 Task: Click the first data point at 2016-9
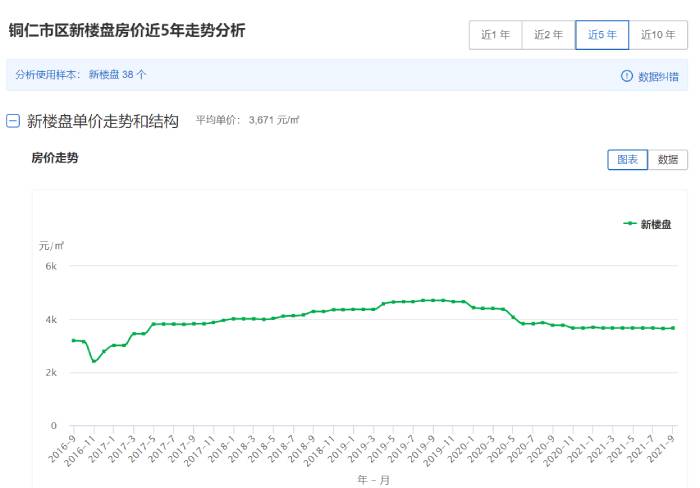click(74, 341)
